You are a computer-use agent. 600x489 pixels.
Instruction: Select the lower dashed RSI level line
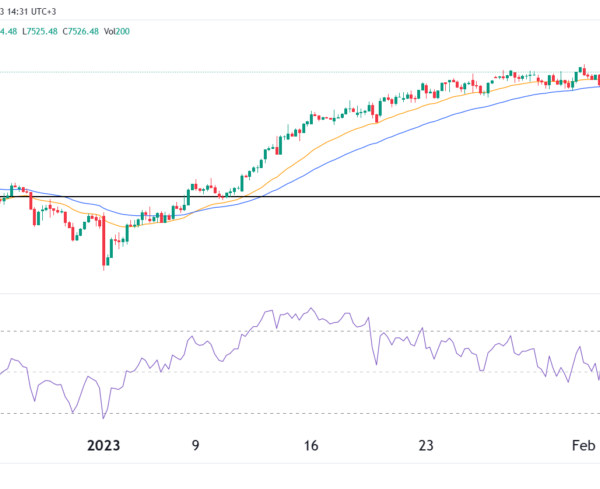(300, 413)
